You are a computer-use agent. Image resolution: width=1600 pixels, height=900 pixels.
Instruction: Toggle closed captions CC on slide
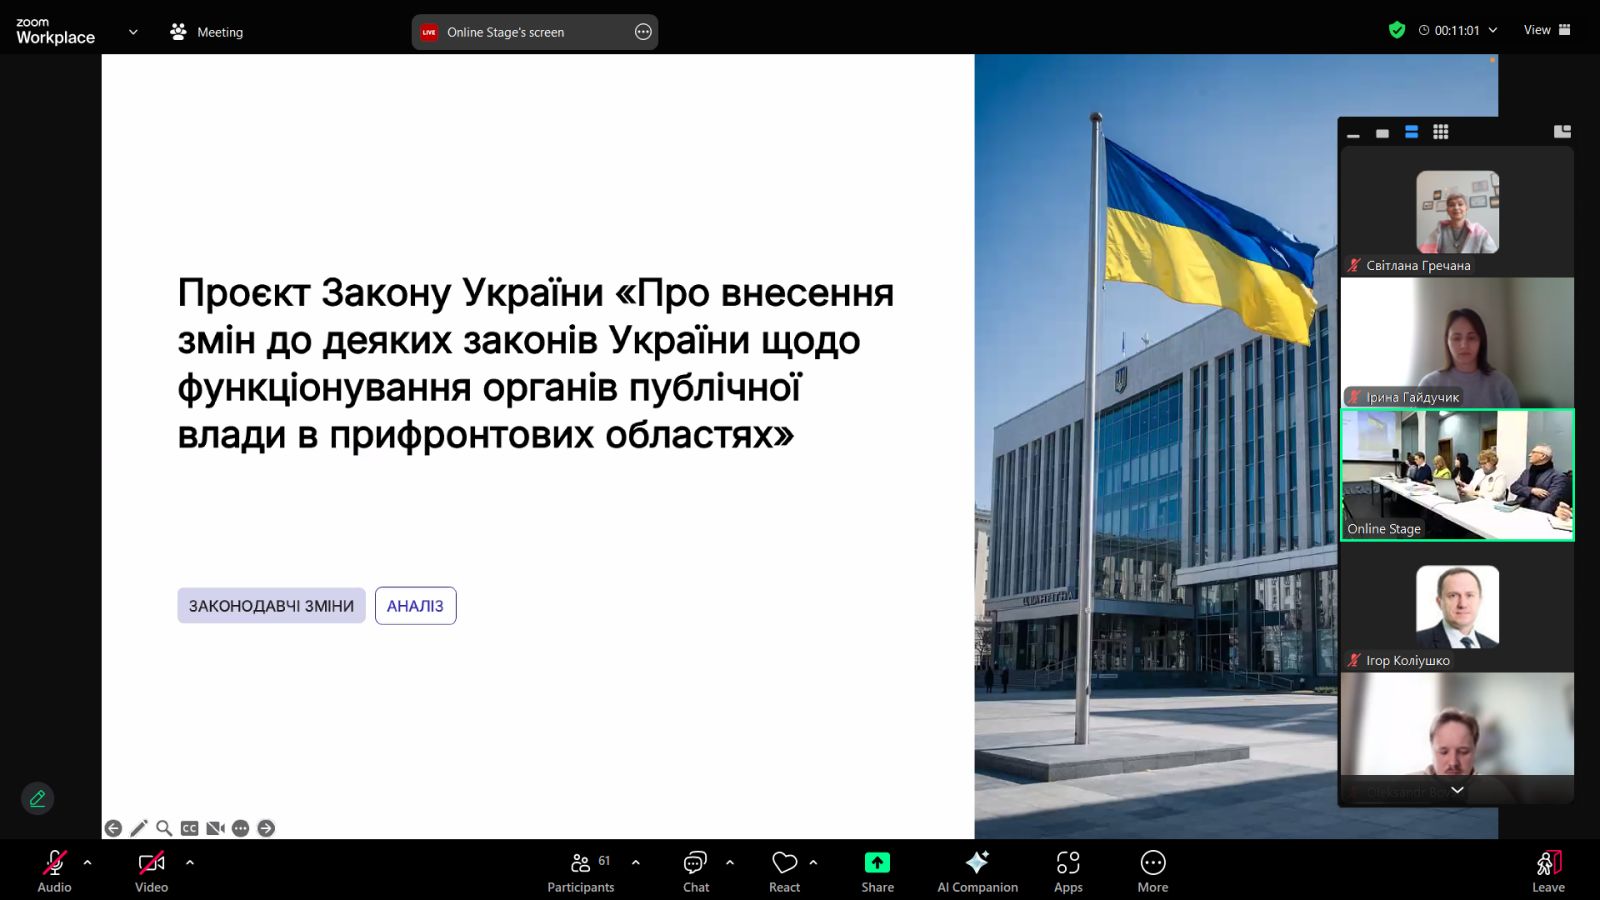[190, 828]
